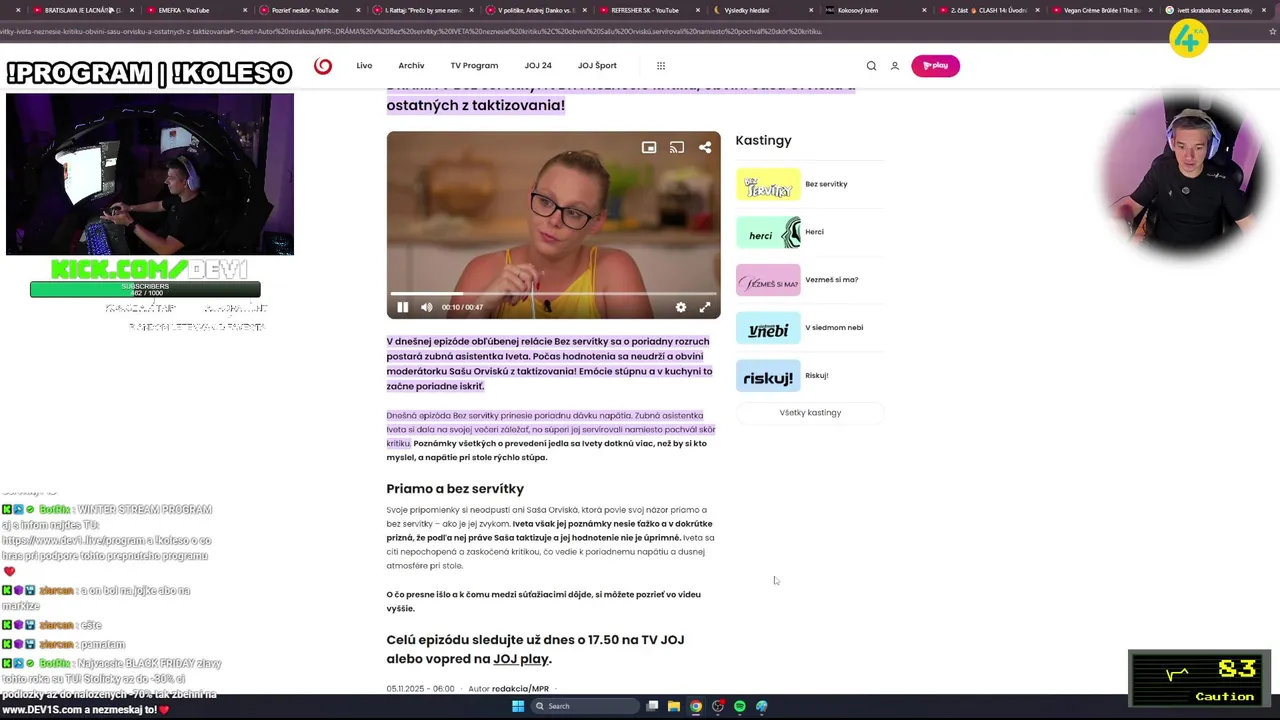Pause the playing video
1280x720 pixels.
click(x=403, y=307)
